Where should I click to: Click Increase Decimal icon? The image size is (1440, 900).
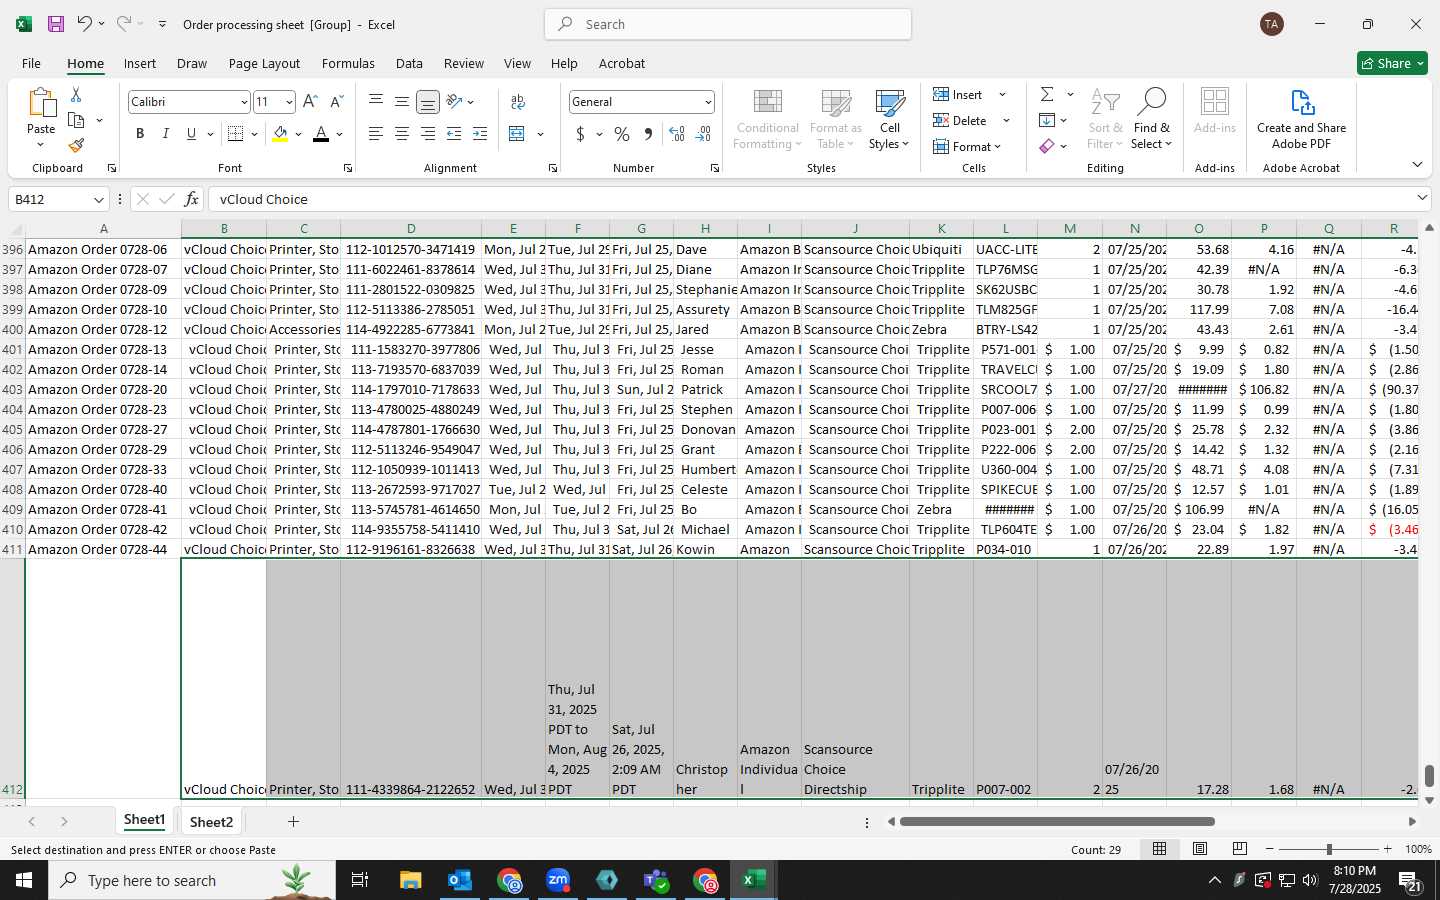click(677, 134)
